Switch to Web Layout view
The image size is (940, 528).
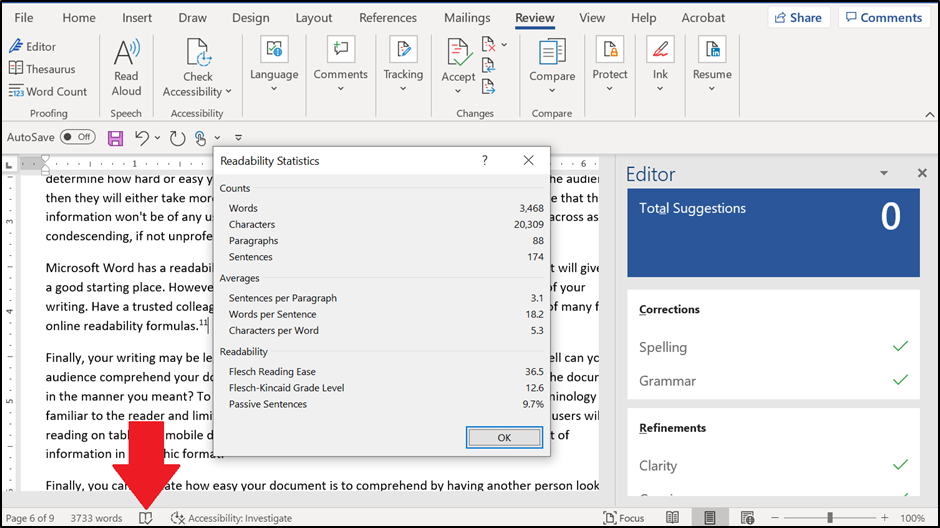(x=747, y=517)
